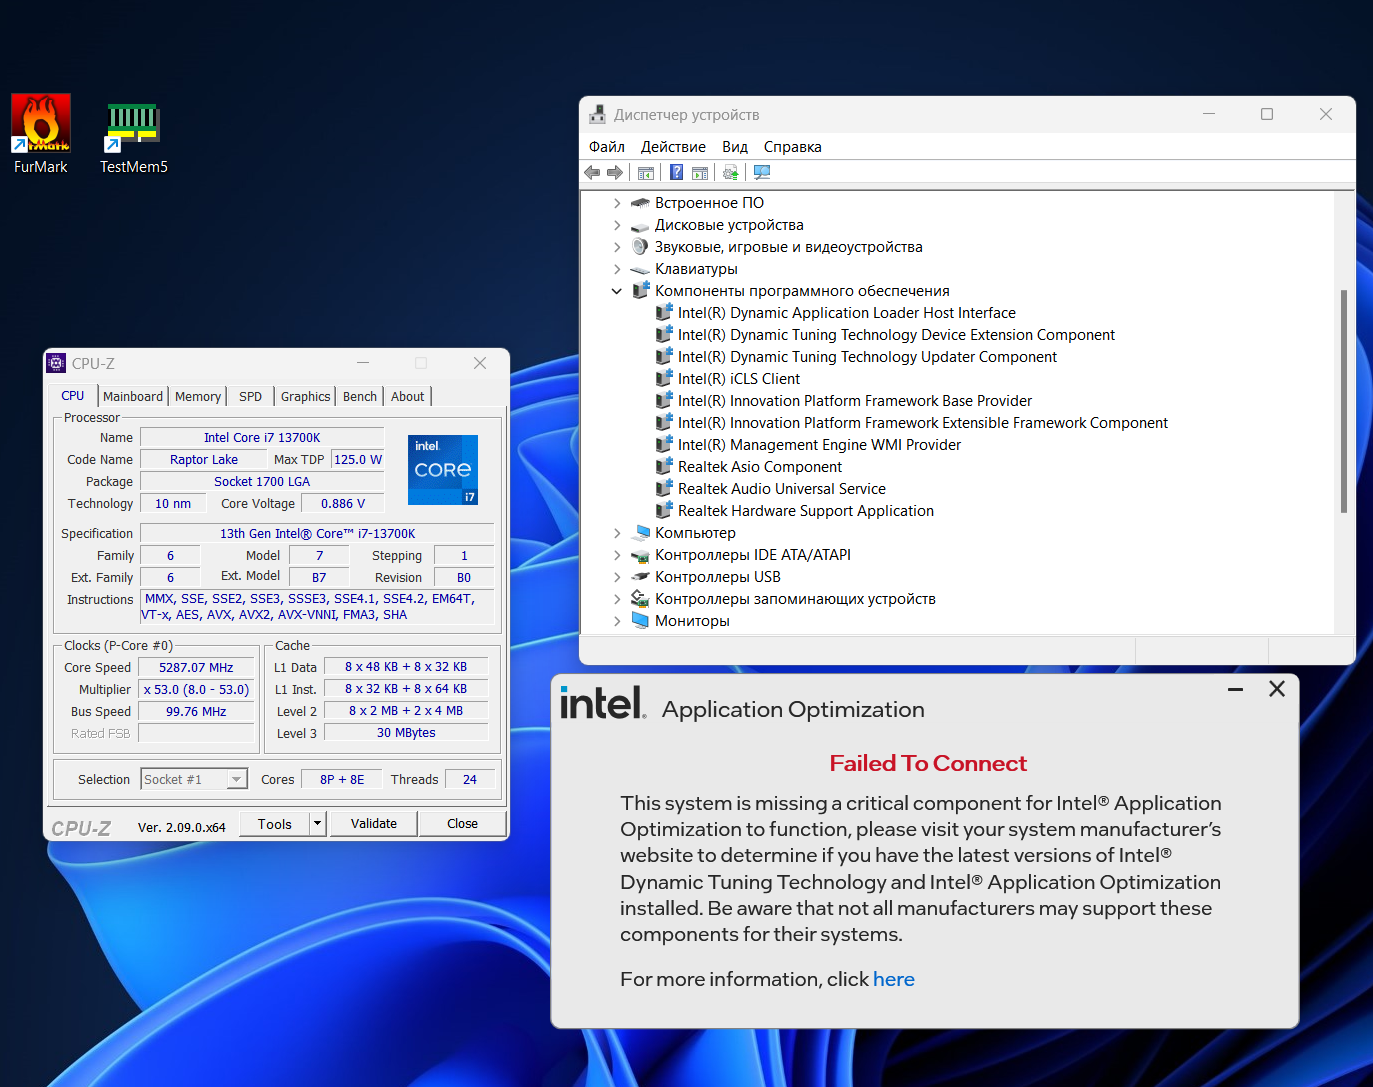Expand the Встроенное ПО node
The width and height of the screenshot is (1373, 1087).
click(617, 203)
